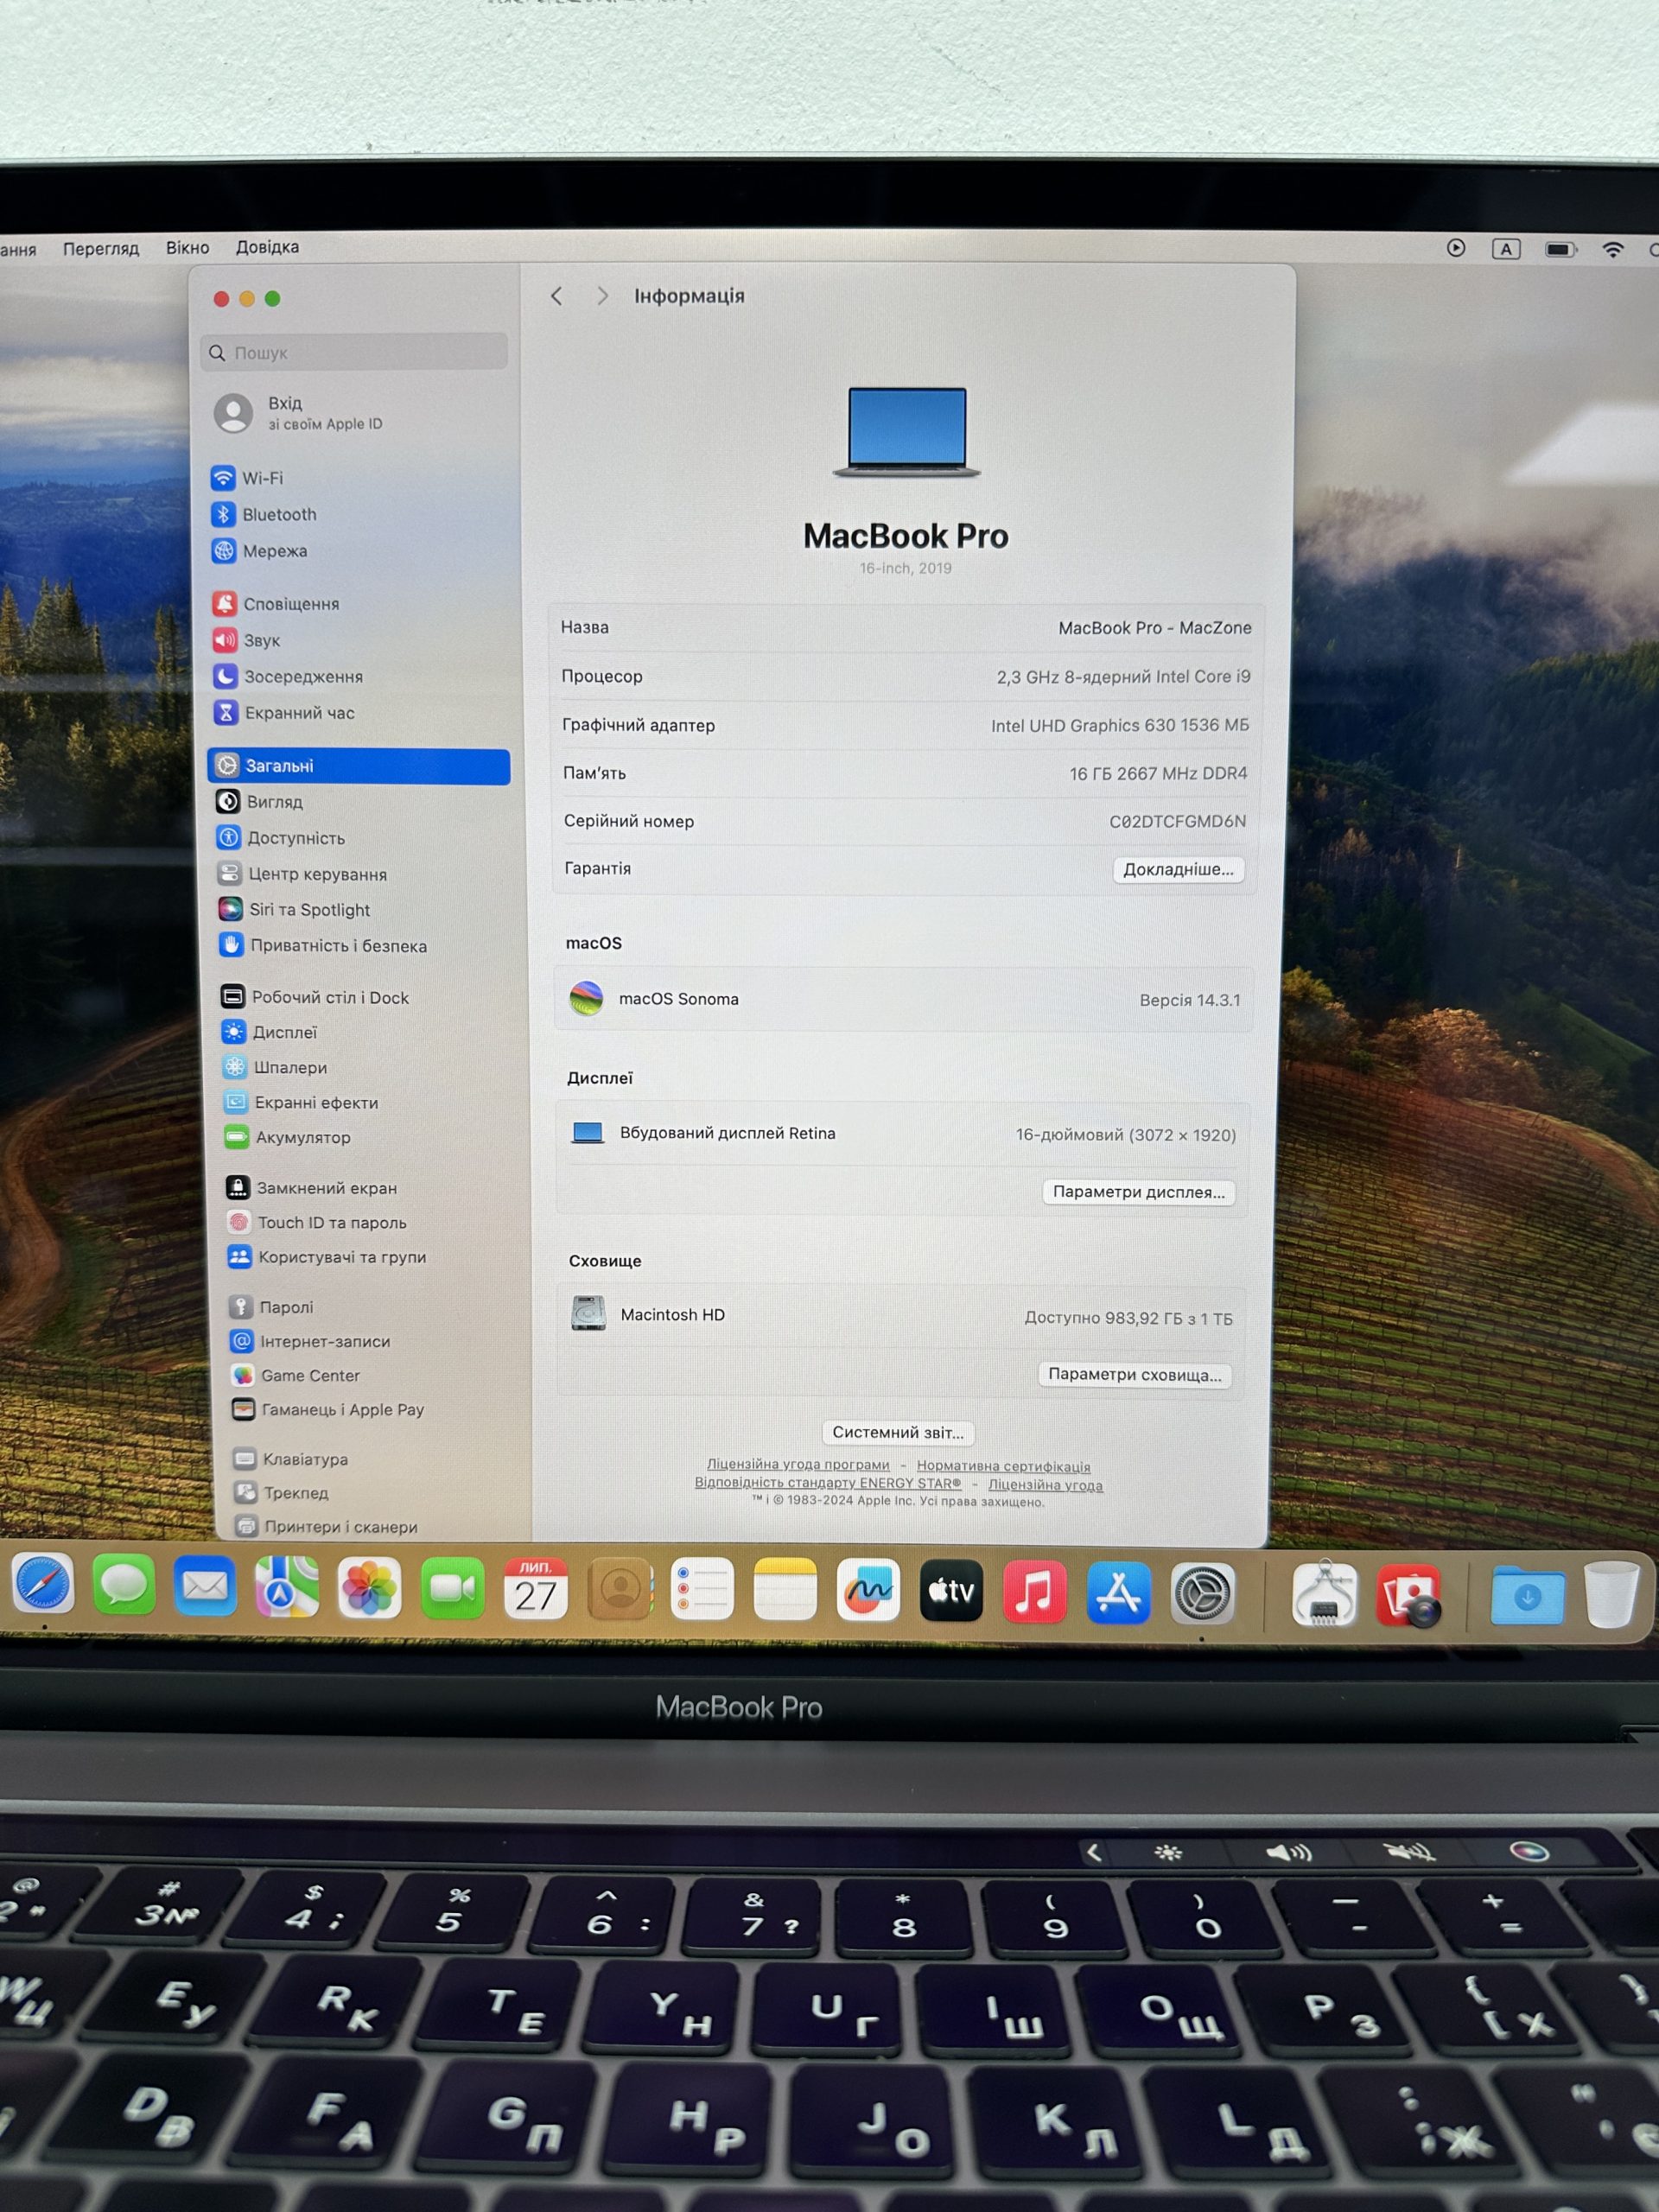Open Notes from the Dock
The width and height of the screenshot is (1659, 2212).
(x=785, y=1589)
